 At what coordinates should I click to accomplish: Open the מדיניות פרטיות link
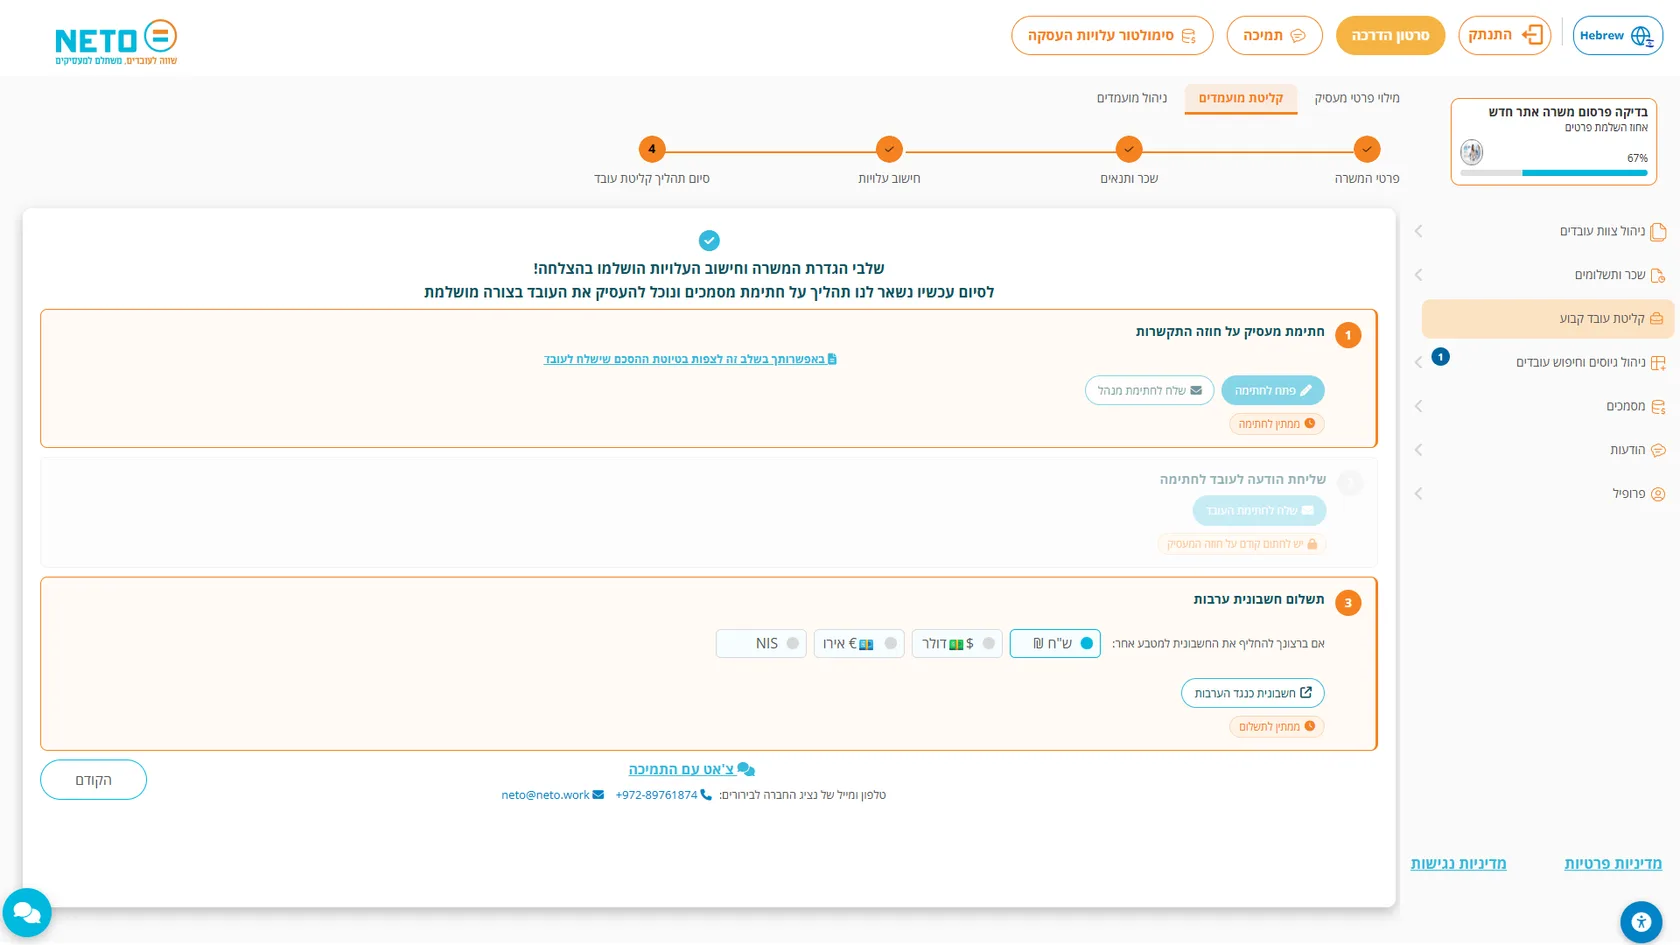tap(1613, 863)
